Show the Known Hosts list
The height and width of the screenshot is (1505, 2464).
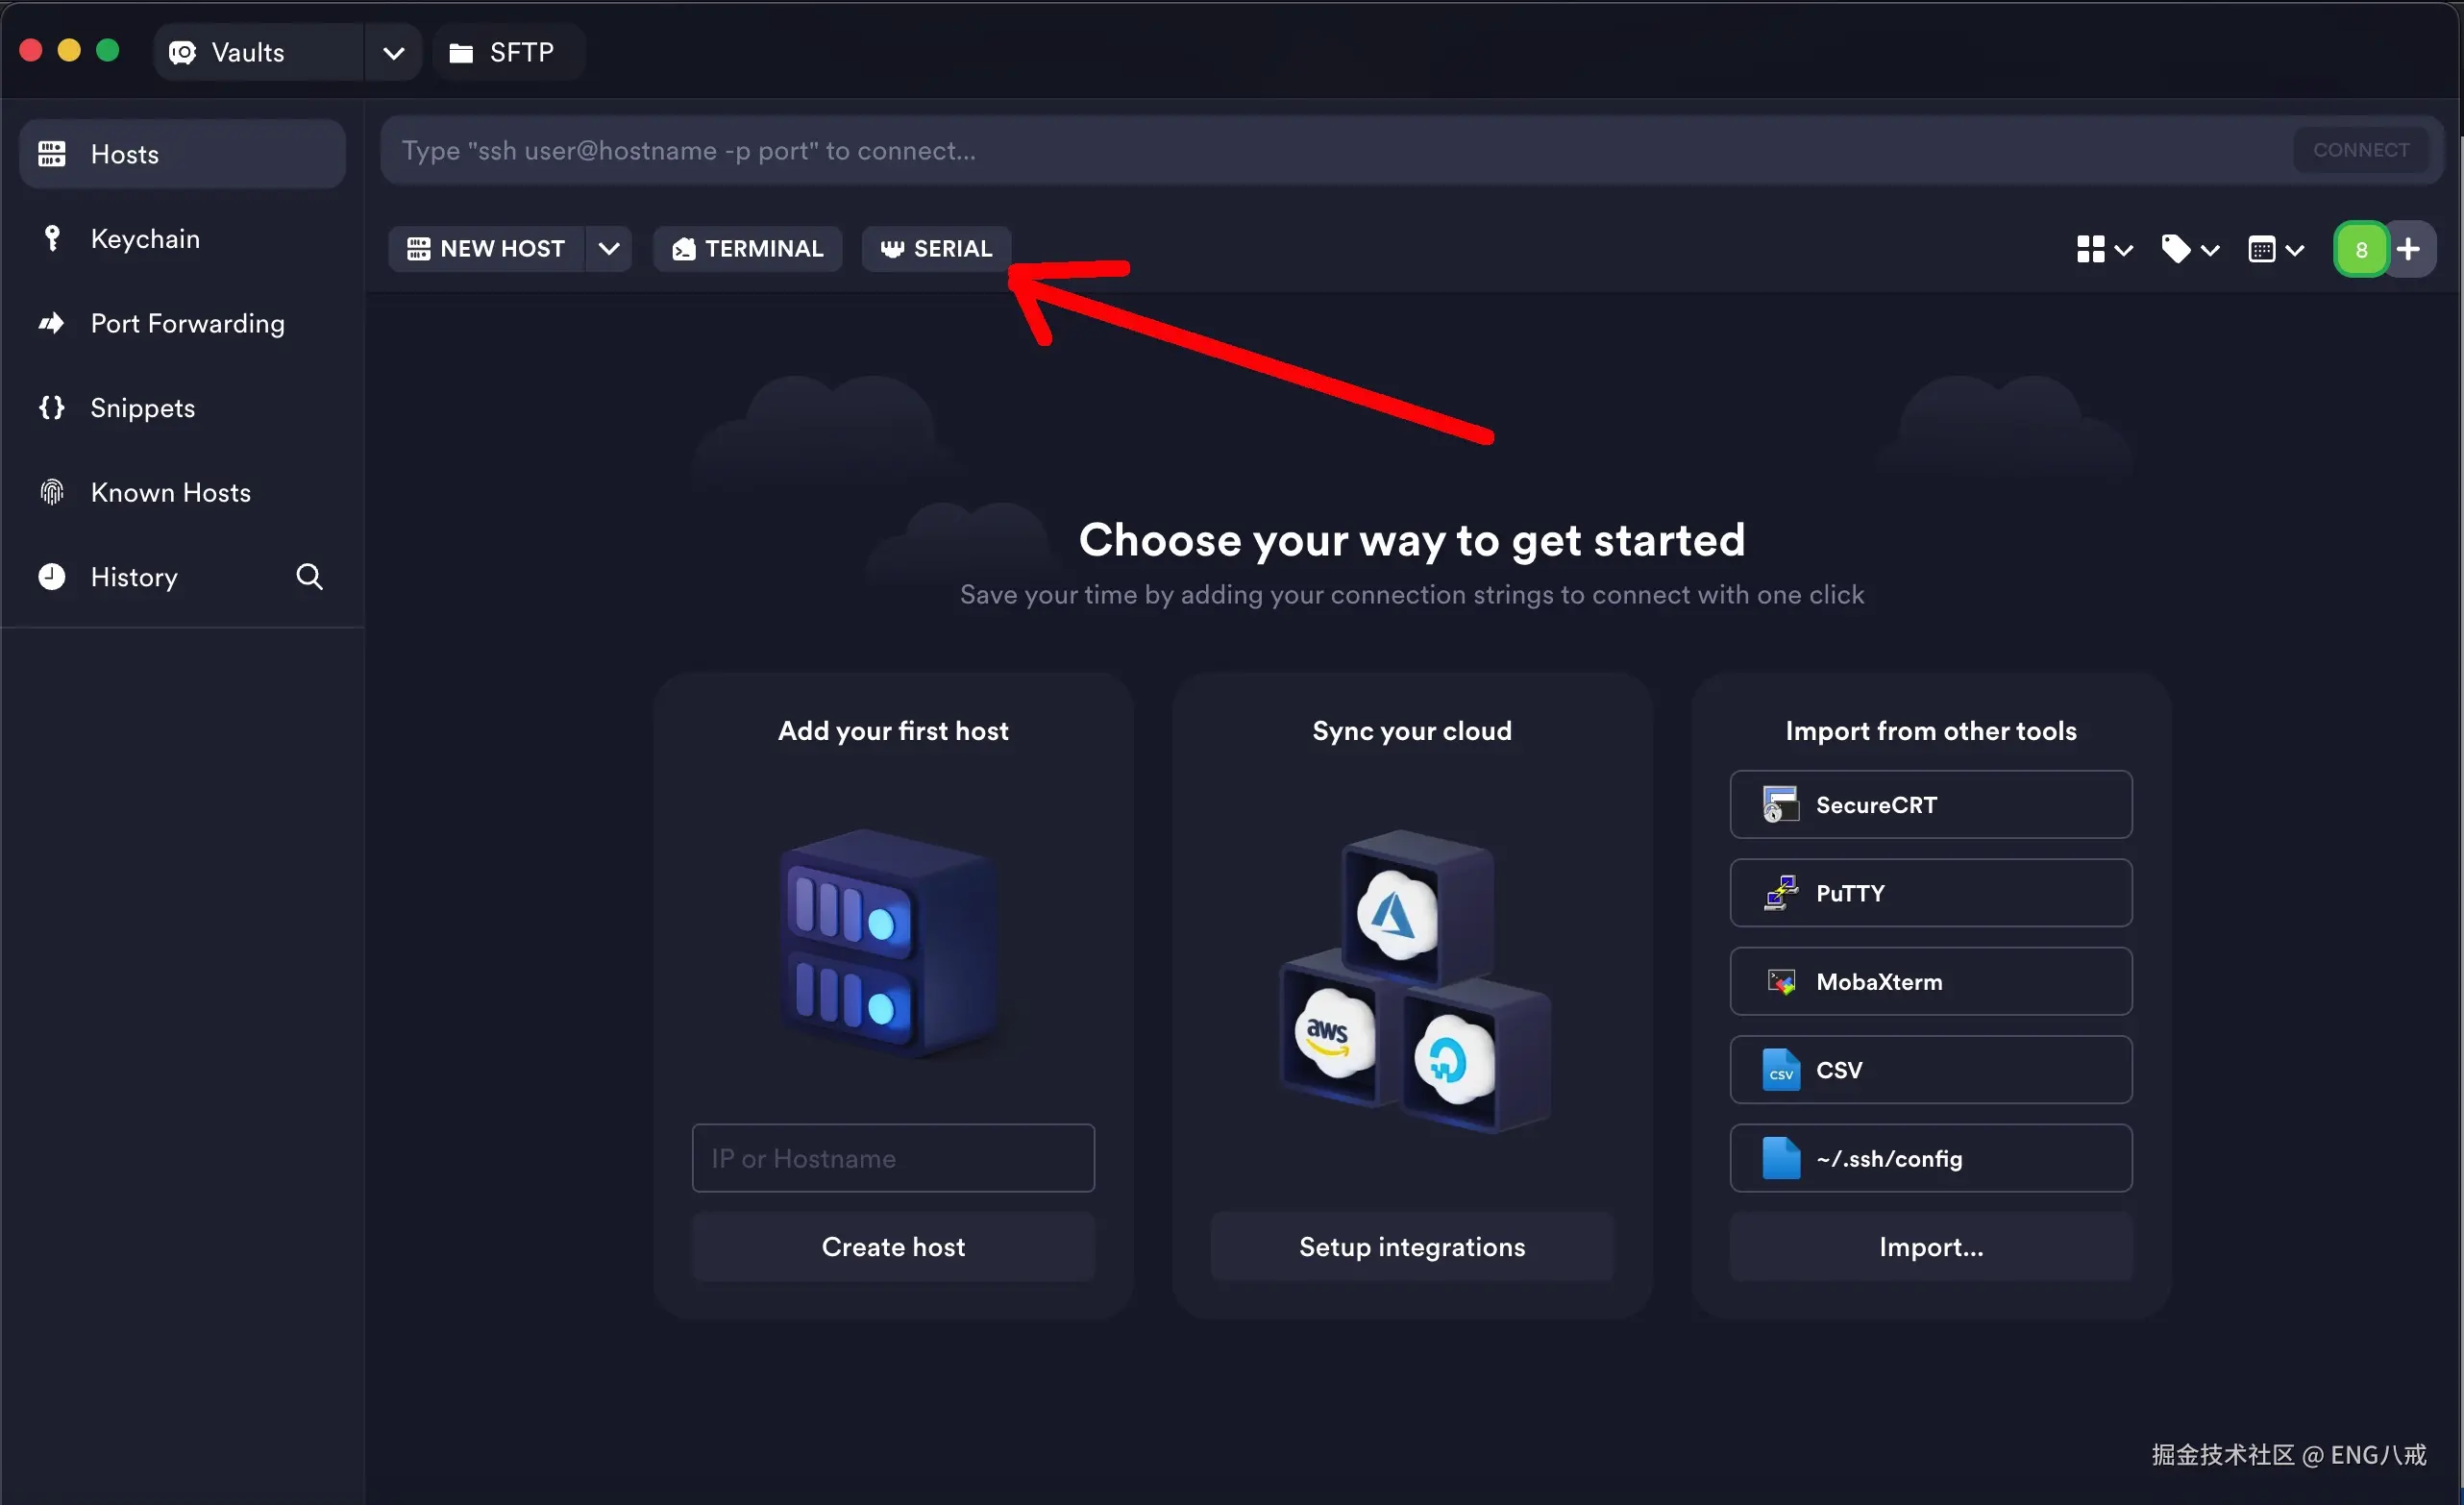click(x=182, y=492)
